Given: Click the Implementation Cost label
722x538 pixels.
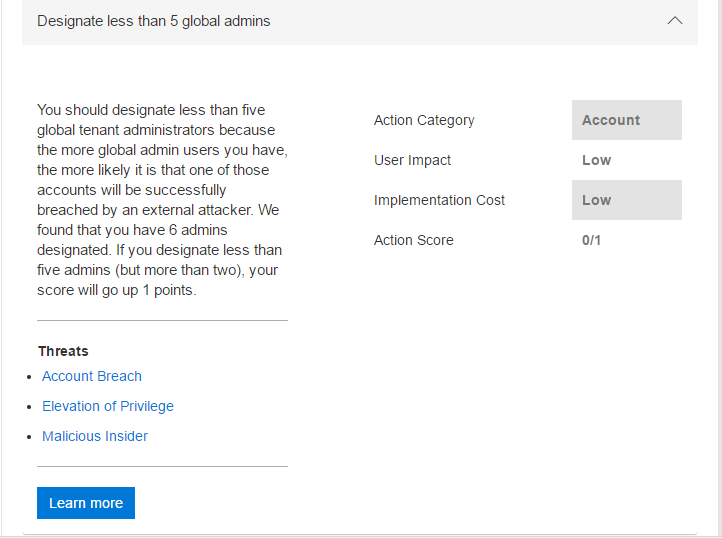Looking at the screenshot, I should (439, 200).
